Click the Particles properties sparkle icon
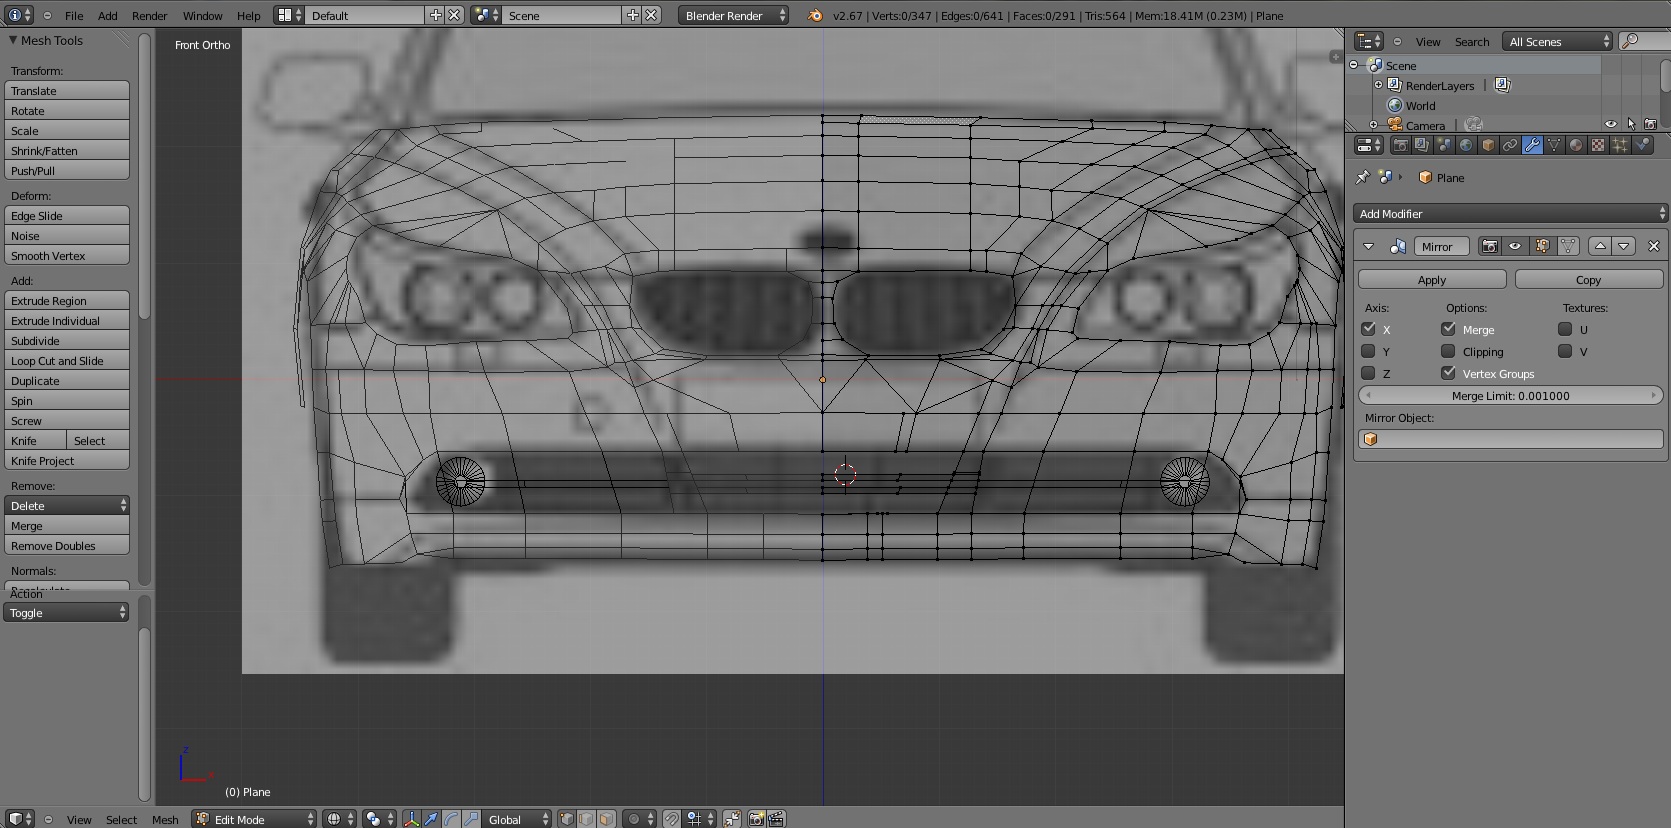The width and height of the screenshot is (1671, 828). (1620, 146)
